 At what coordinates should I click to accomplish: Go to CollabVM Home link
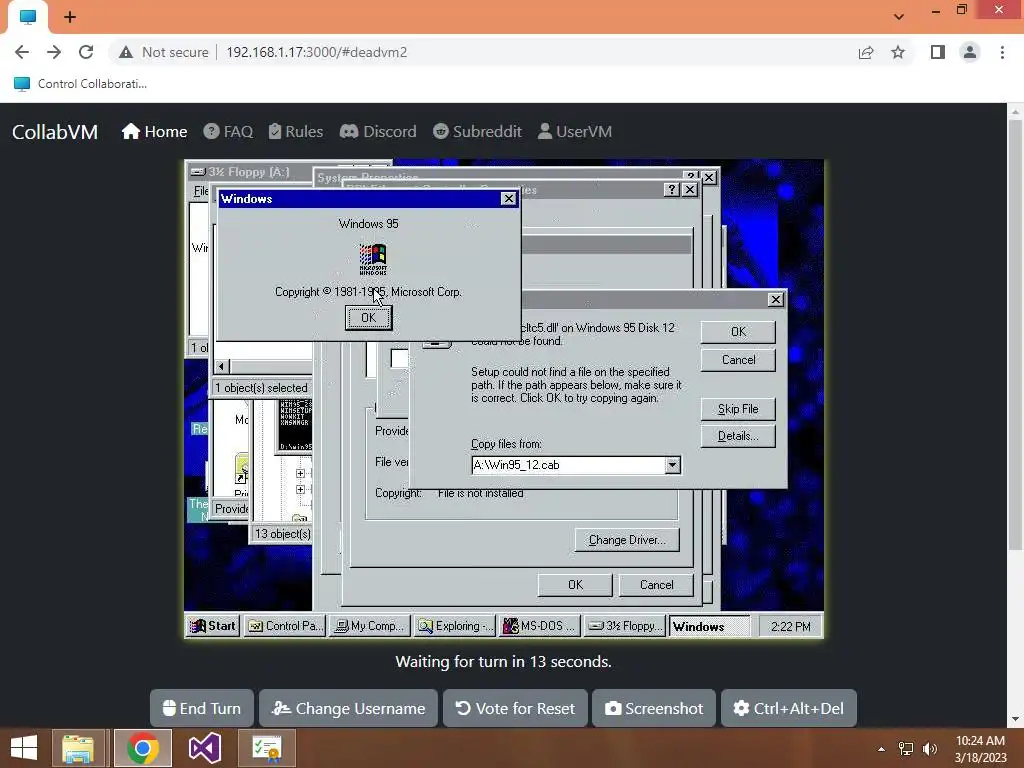[x=154, y=131]
